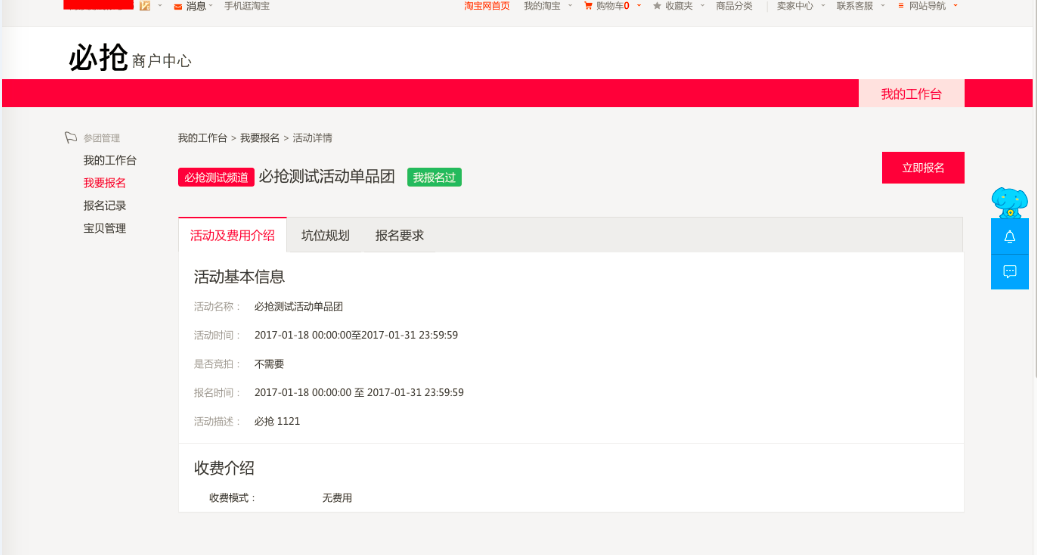
Task: Click the 网站导航 menu icon
Action: (x=901, y=6)
